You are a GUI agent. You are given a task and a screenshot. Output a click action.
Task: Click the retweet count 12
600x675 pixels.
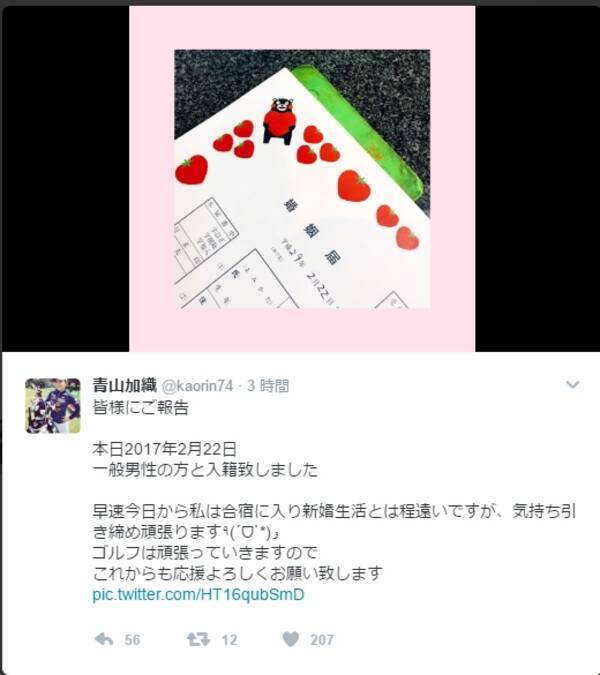click(229, 640)
